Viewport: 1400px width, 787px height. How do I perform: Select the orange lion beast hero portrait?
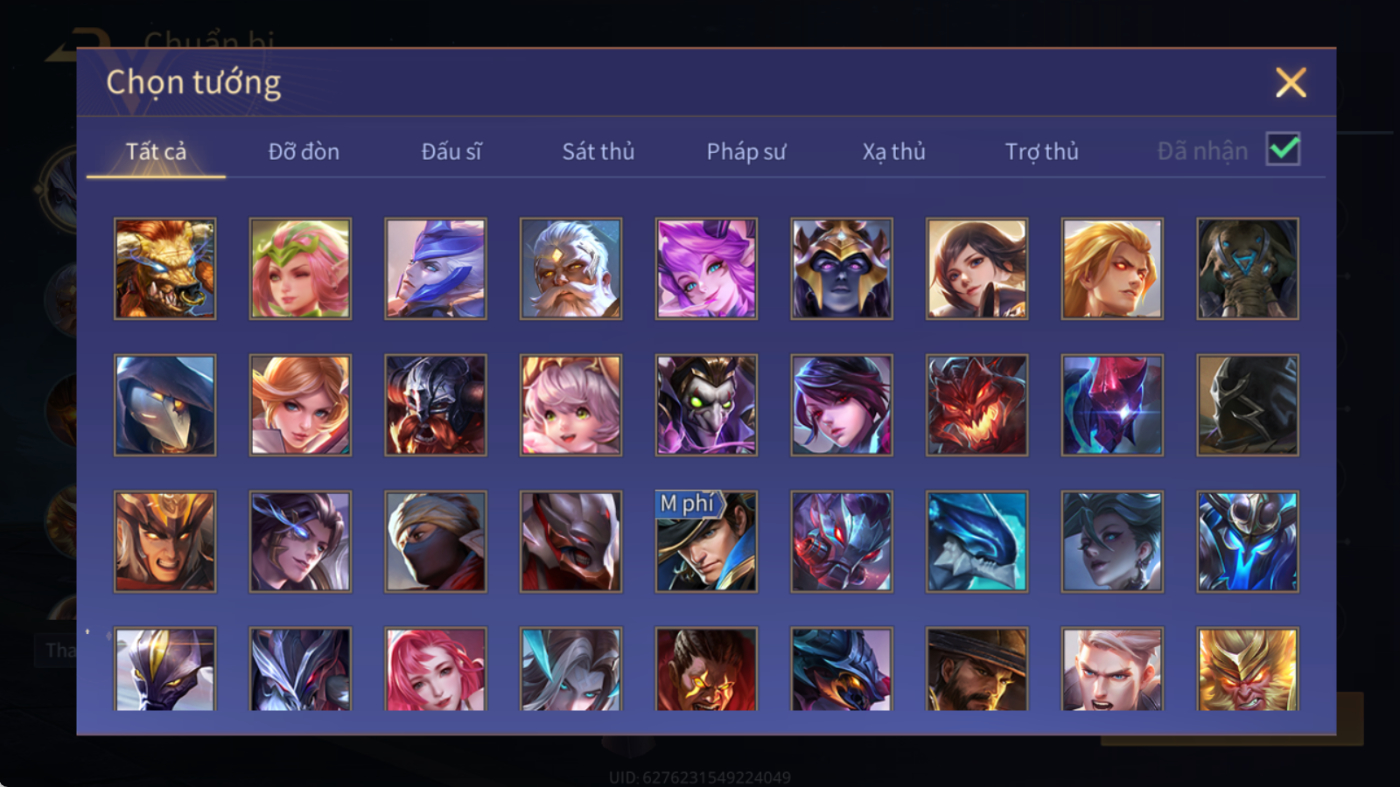coord(165,269)
